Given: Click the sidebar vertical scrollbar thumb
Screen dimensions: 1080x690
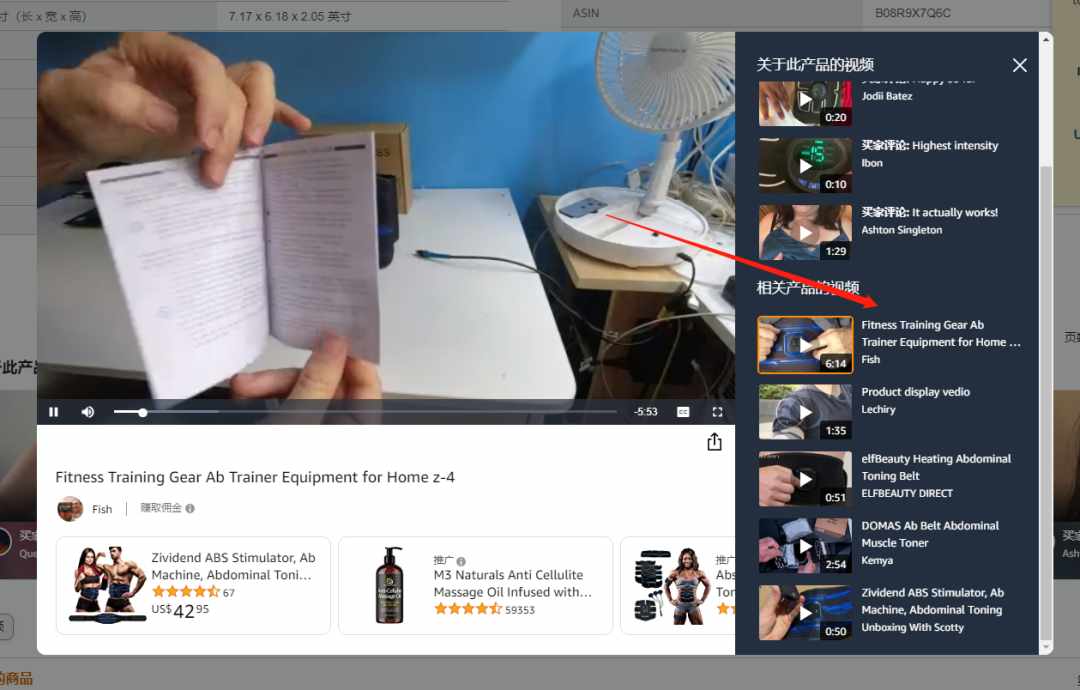Looking at the screenshot, I should (x=1046, y=402).
